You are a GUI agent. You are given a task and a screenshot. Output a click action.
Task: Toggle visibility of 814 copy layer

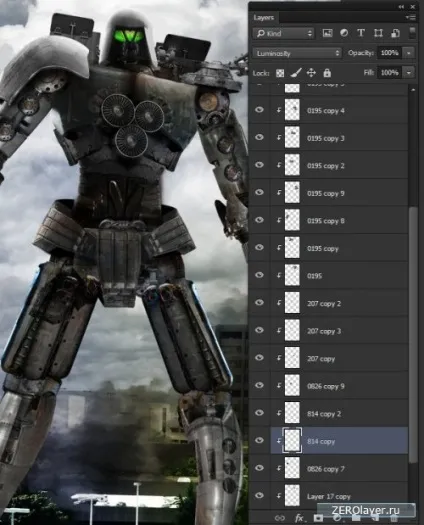click(259, 440)
